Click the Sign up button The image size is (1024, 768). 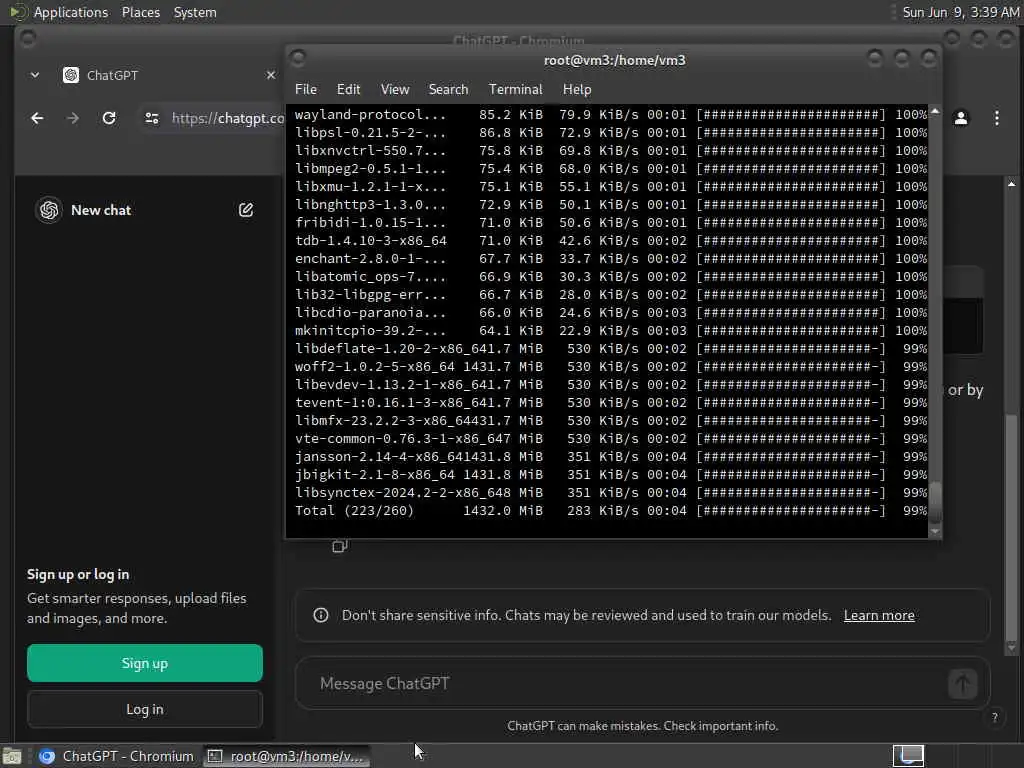[x=145, y=664]
